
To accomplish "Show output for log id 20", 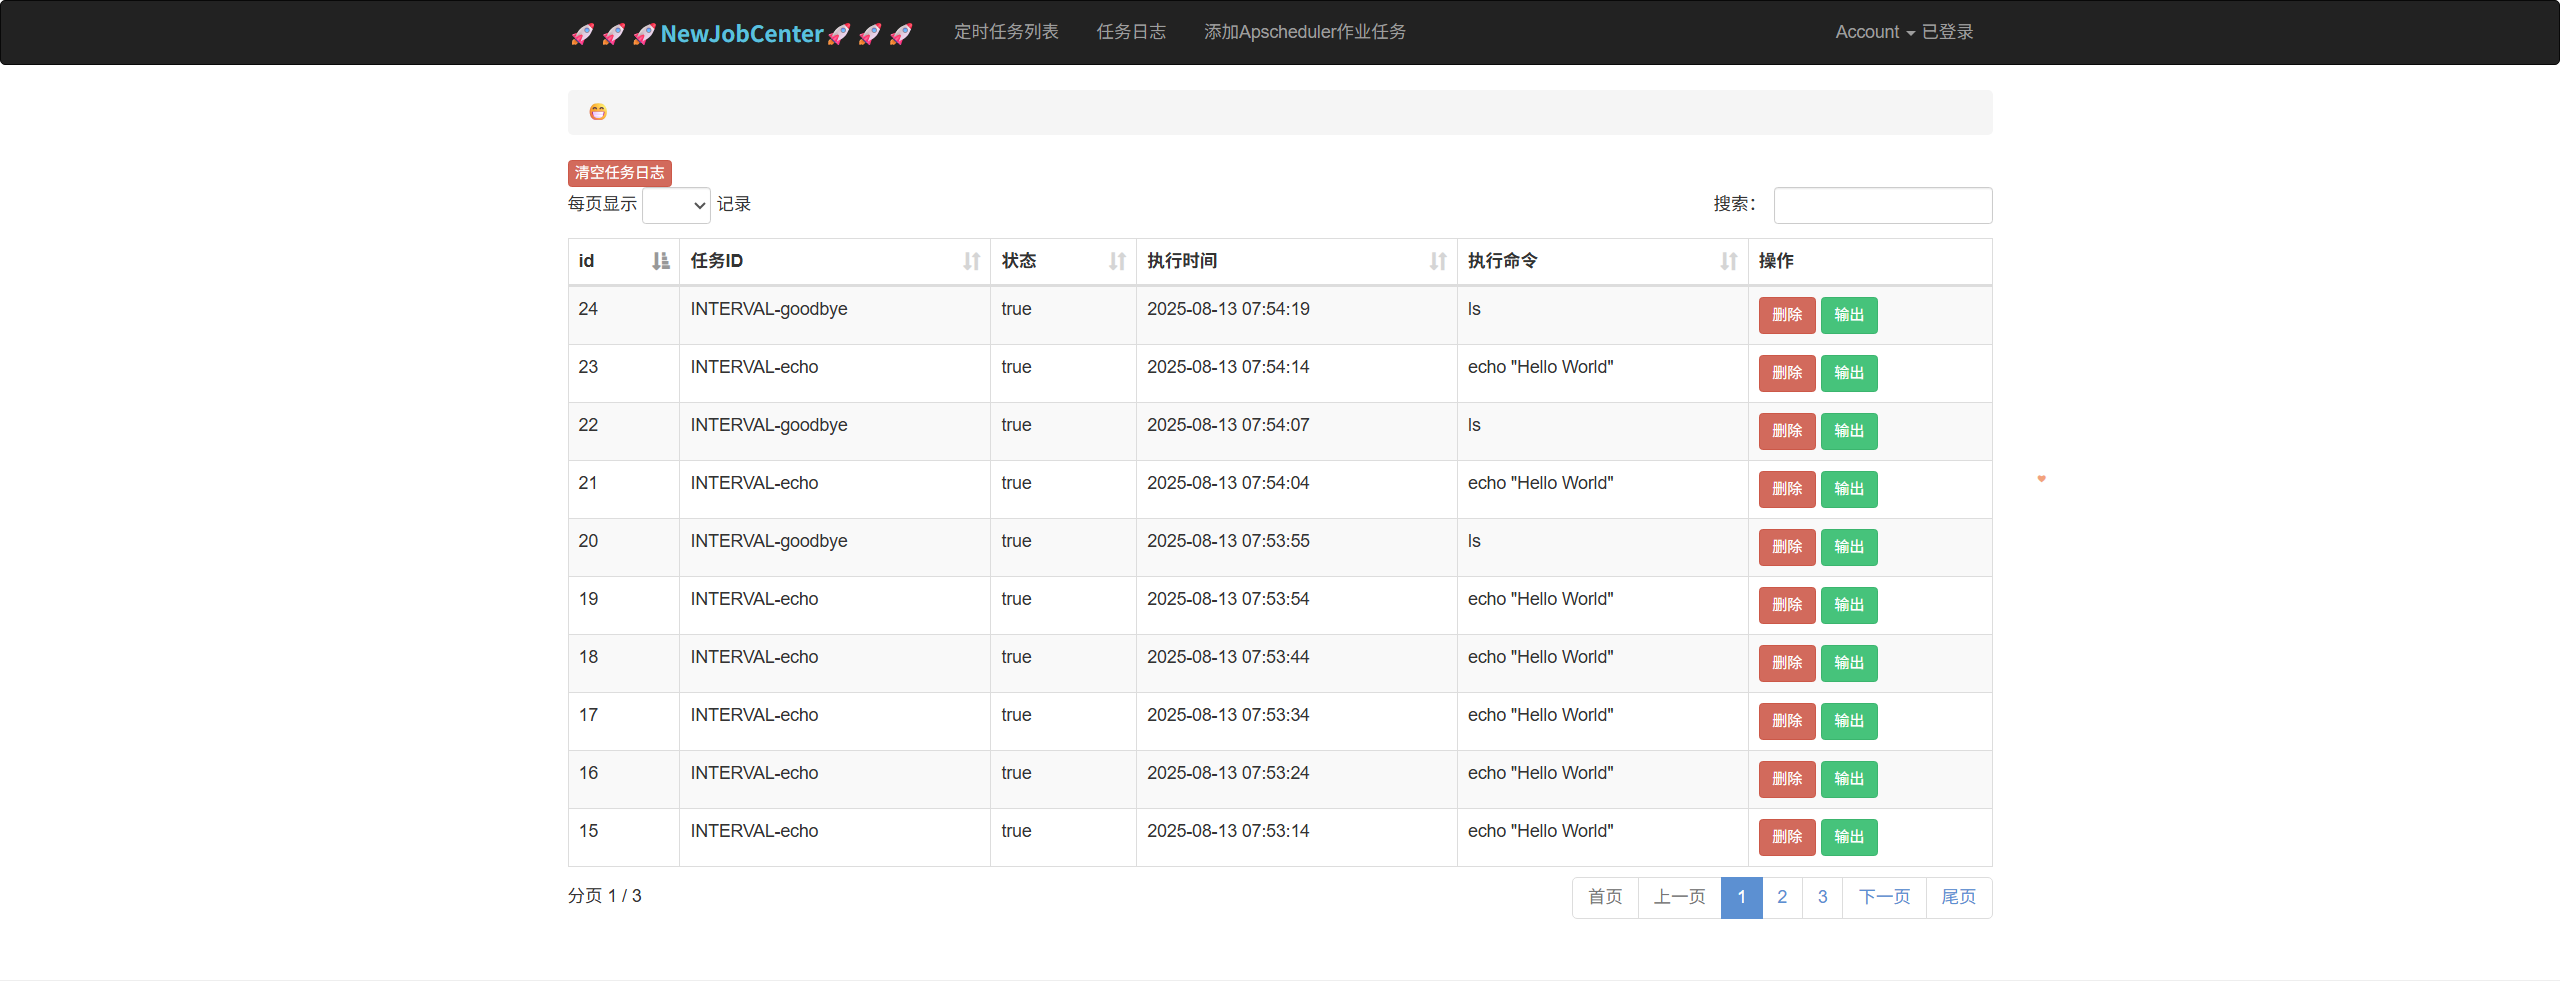I will [x=1849, y=547].
